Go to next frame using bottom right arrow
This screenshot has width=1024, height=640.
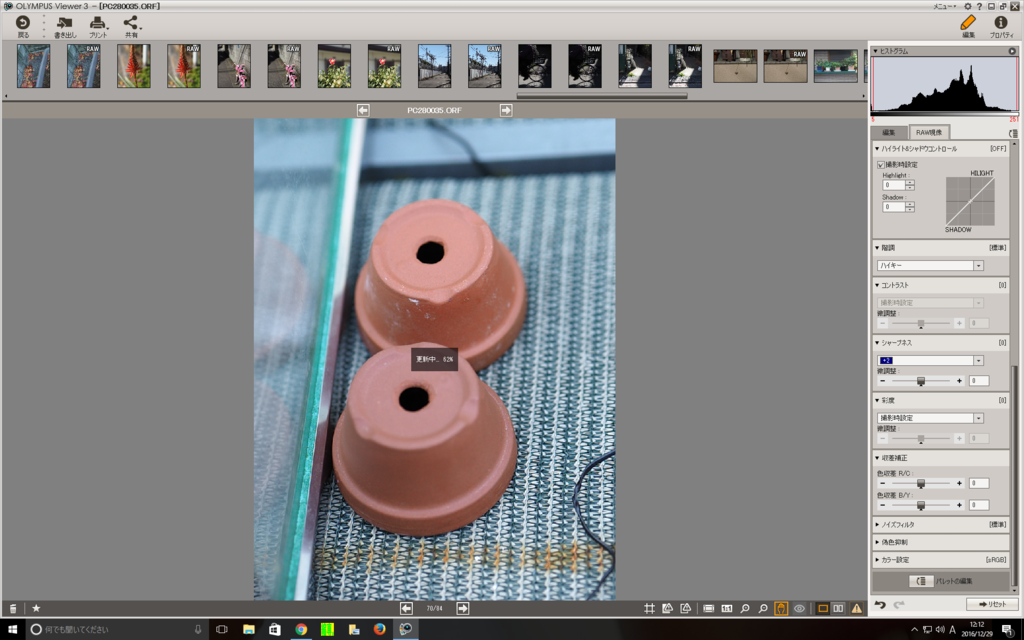point(462,608)
